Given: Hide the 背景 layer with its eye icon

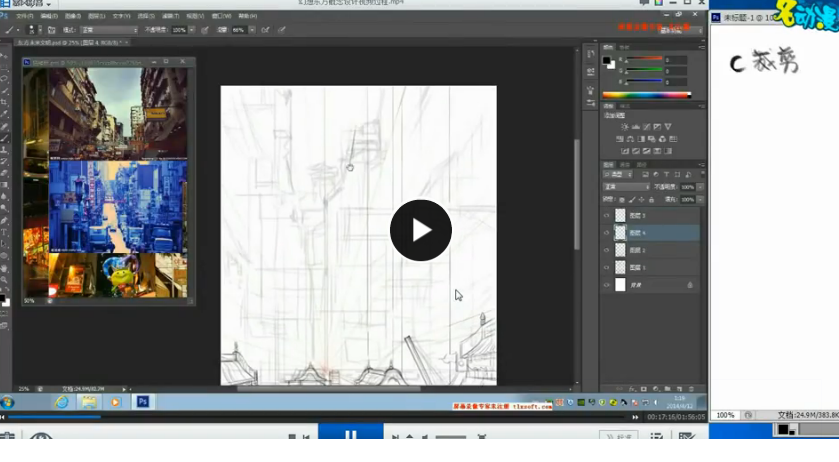Looking at the screenshot, I should point(606,285).
